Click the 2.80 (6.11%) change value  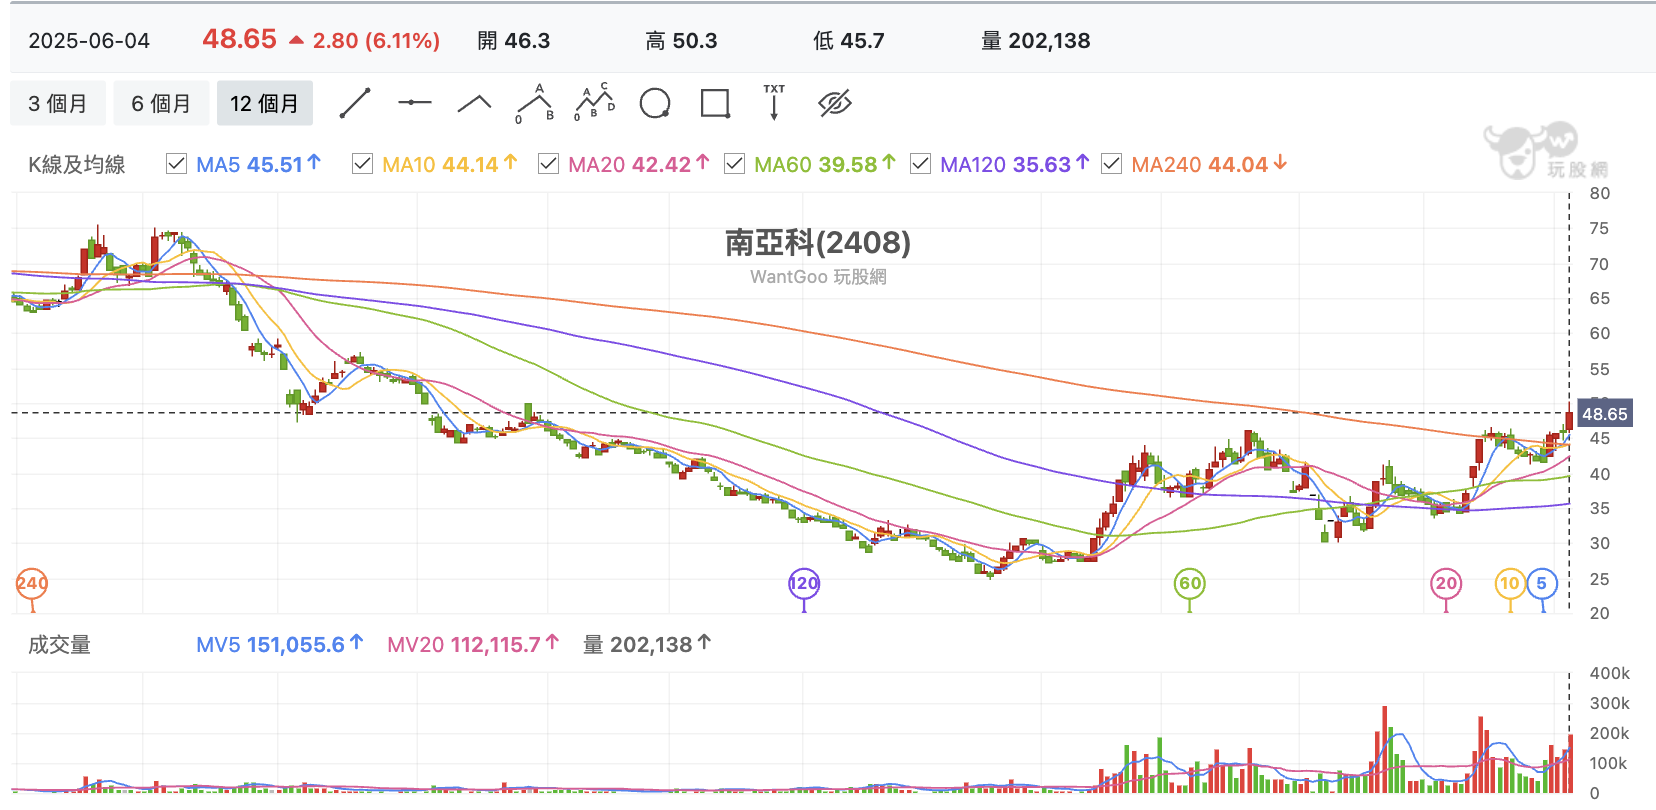coord(376,41)
